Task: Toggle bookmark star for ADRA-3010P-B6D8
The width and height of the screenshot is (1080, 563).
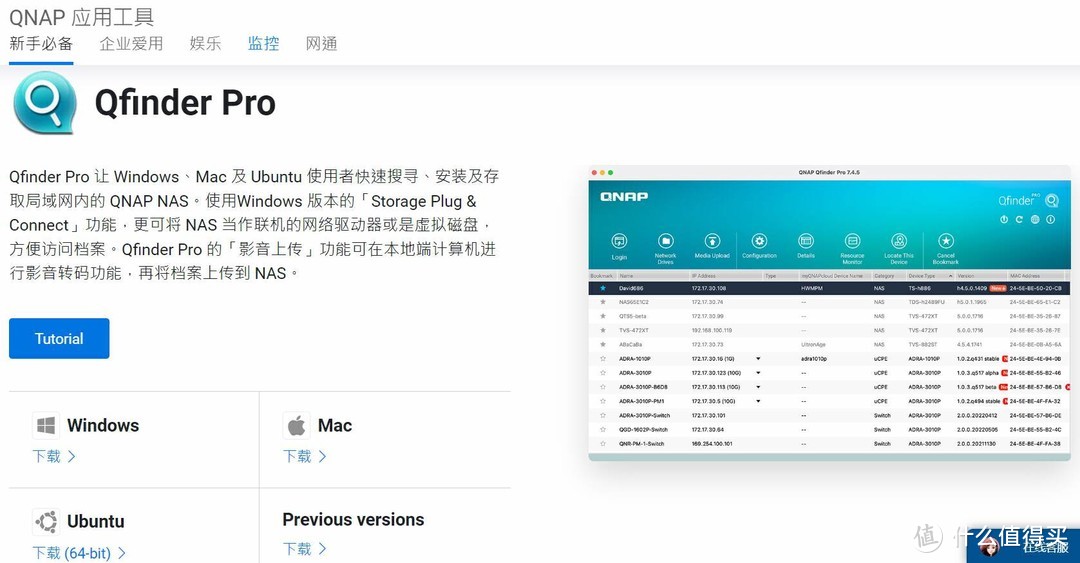Action: point(603,387)
